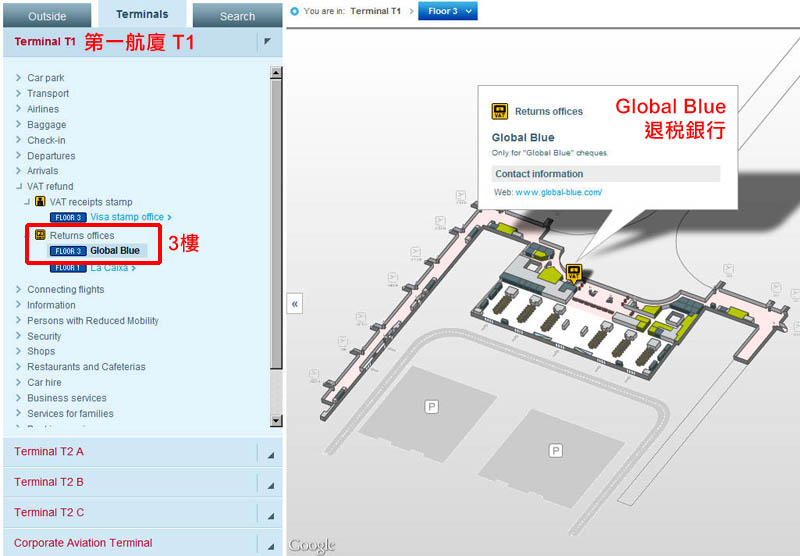Collapse the sidebar with double-arrow button
This screenshot has width=800, height=556.
(x=294, y=304)
